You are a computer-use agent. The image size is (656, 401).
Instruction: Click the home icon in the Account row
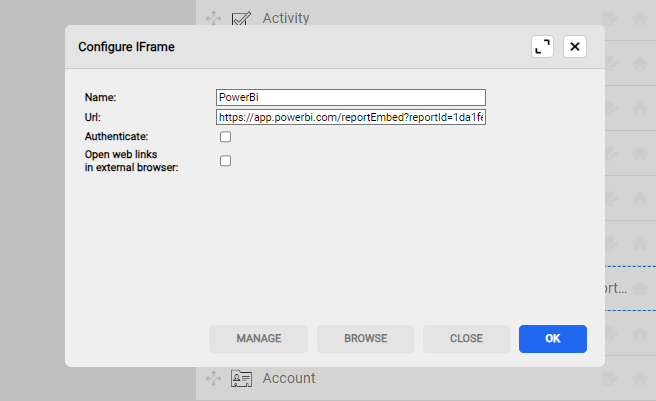[639, 378]
